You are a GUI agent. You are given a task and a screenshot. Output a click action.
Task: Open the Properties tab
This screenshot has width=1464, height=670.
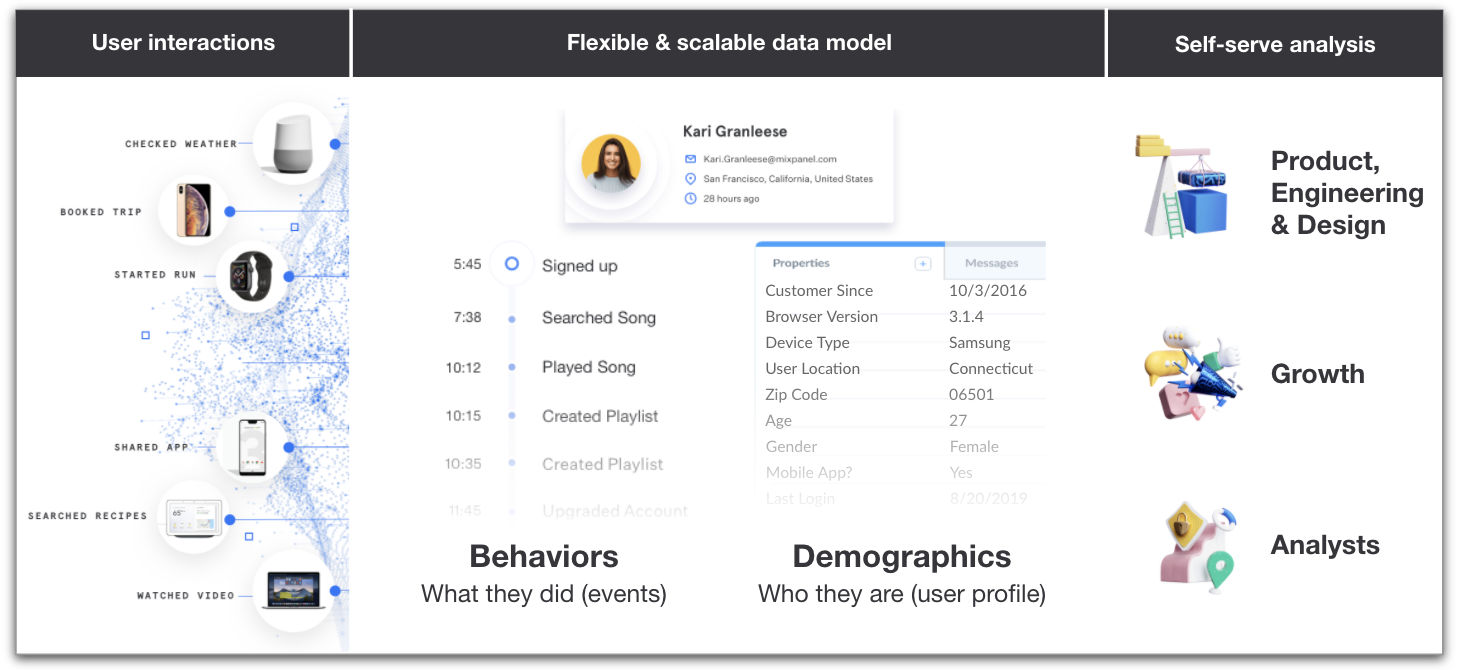point(800,262)
